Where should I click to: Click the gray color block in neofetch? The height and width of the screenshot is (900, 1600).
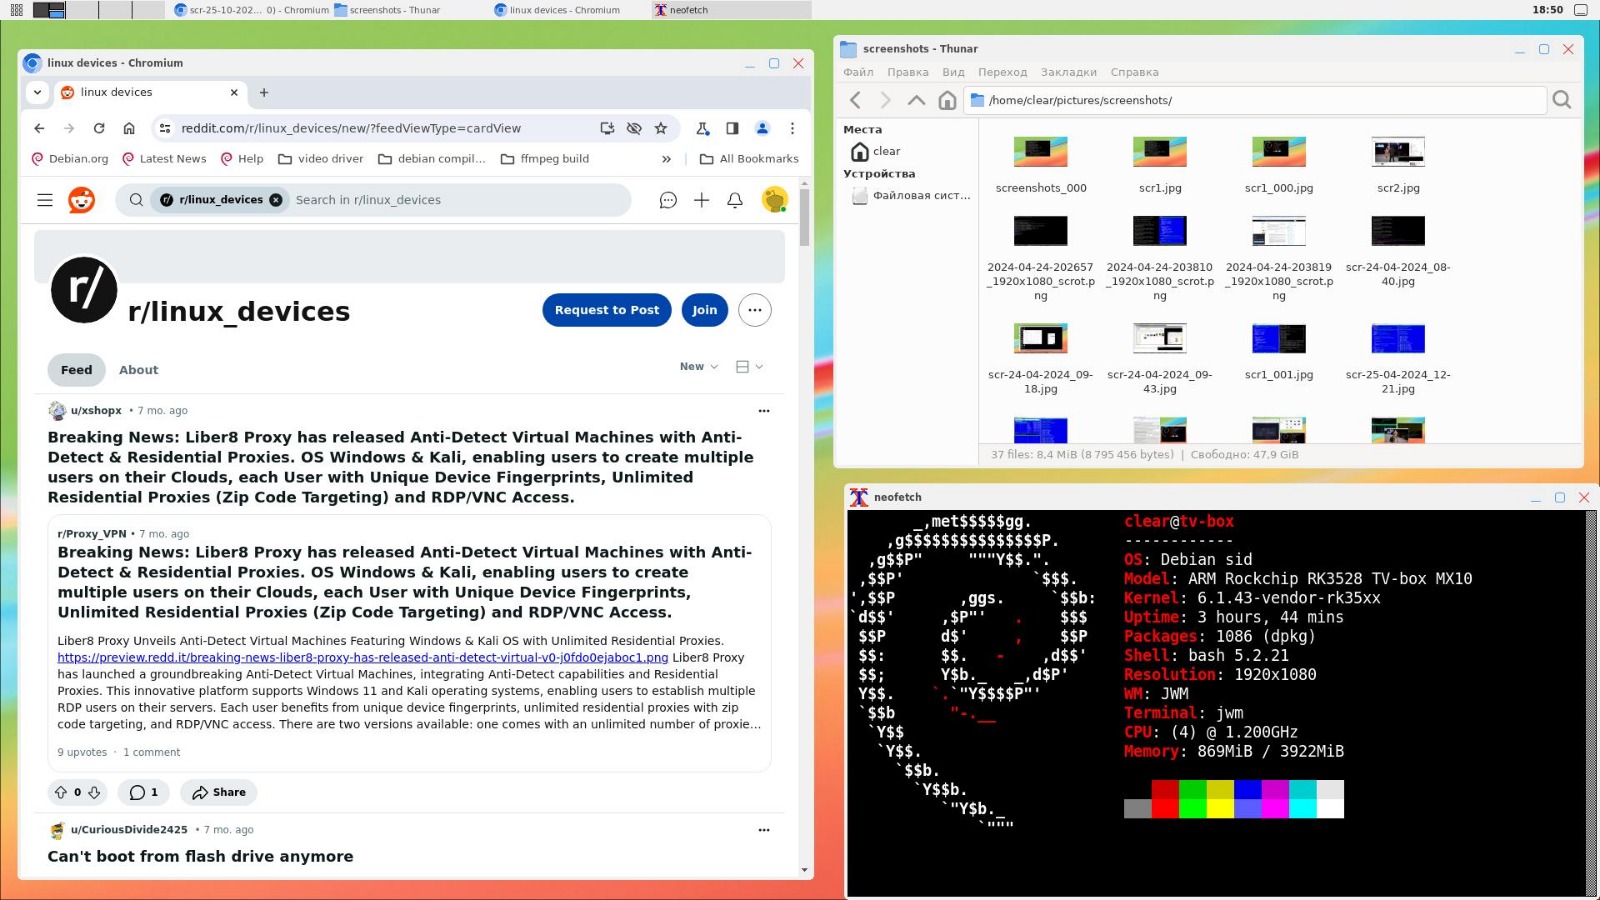tap(1138, 809)
